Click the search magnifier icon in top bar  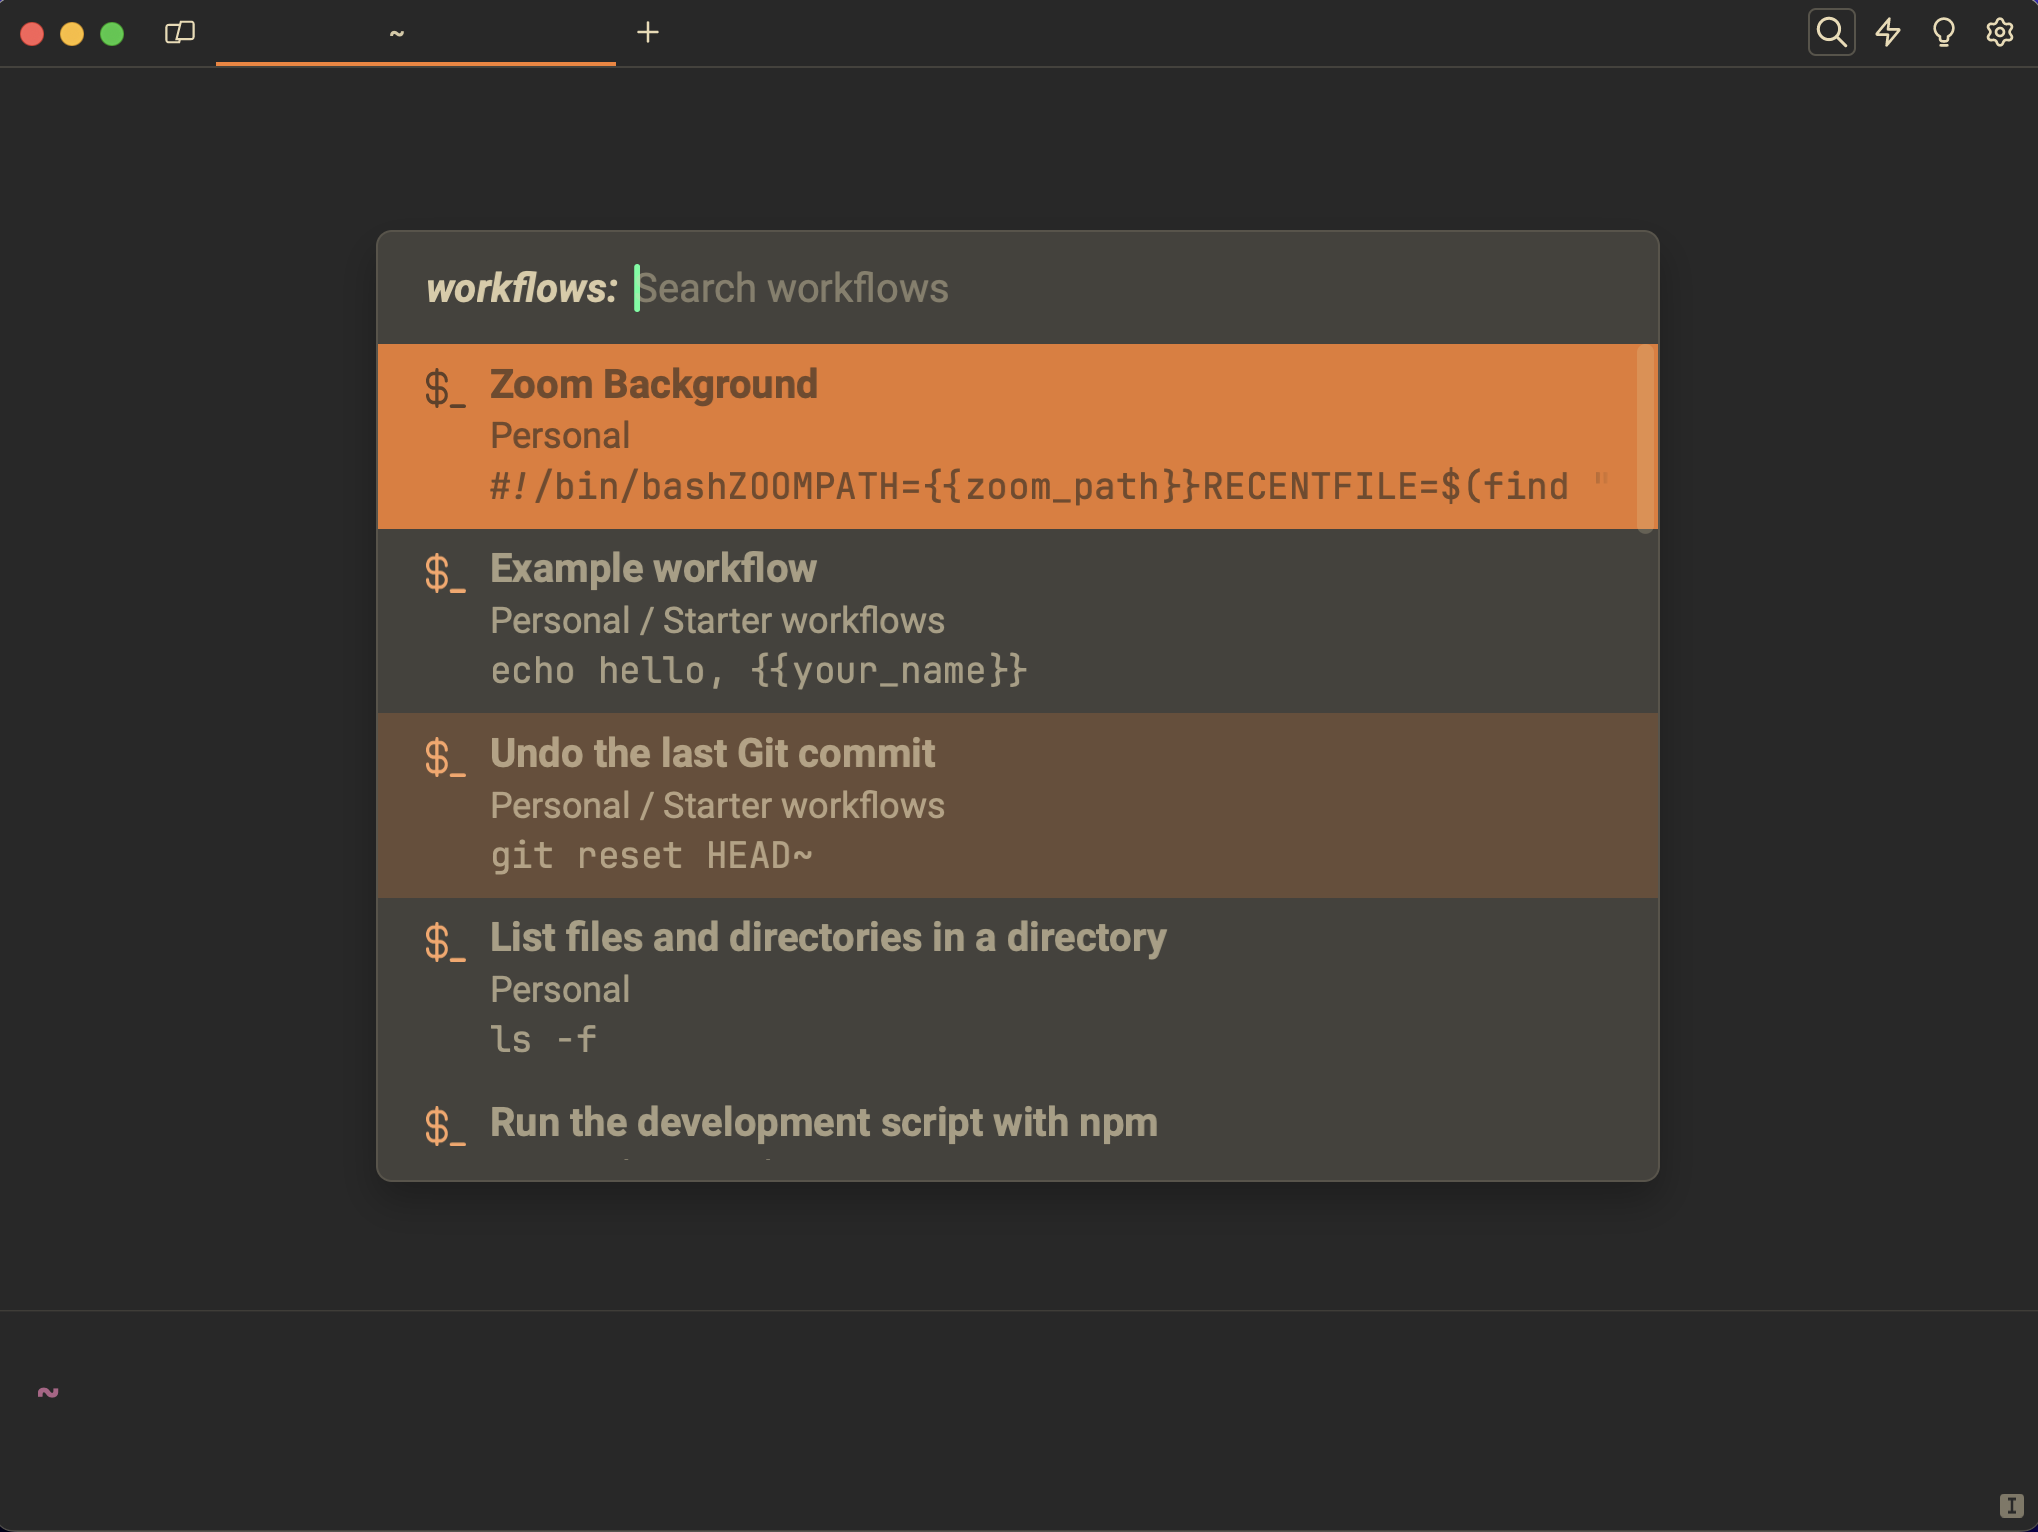pos(1831,33)
